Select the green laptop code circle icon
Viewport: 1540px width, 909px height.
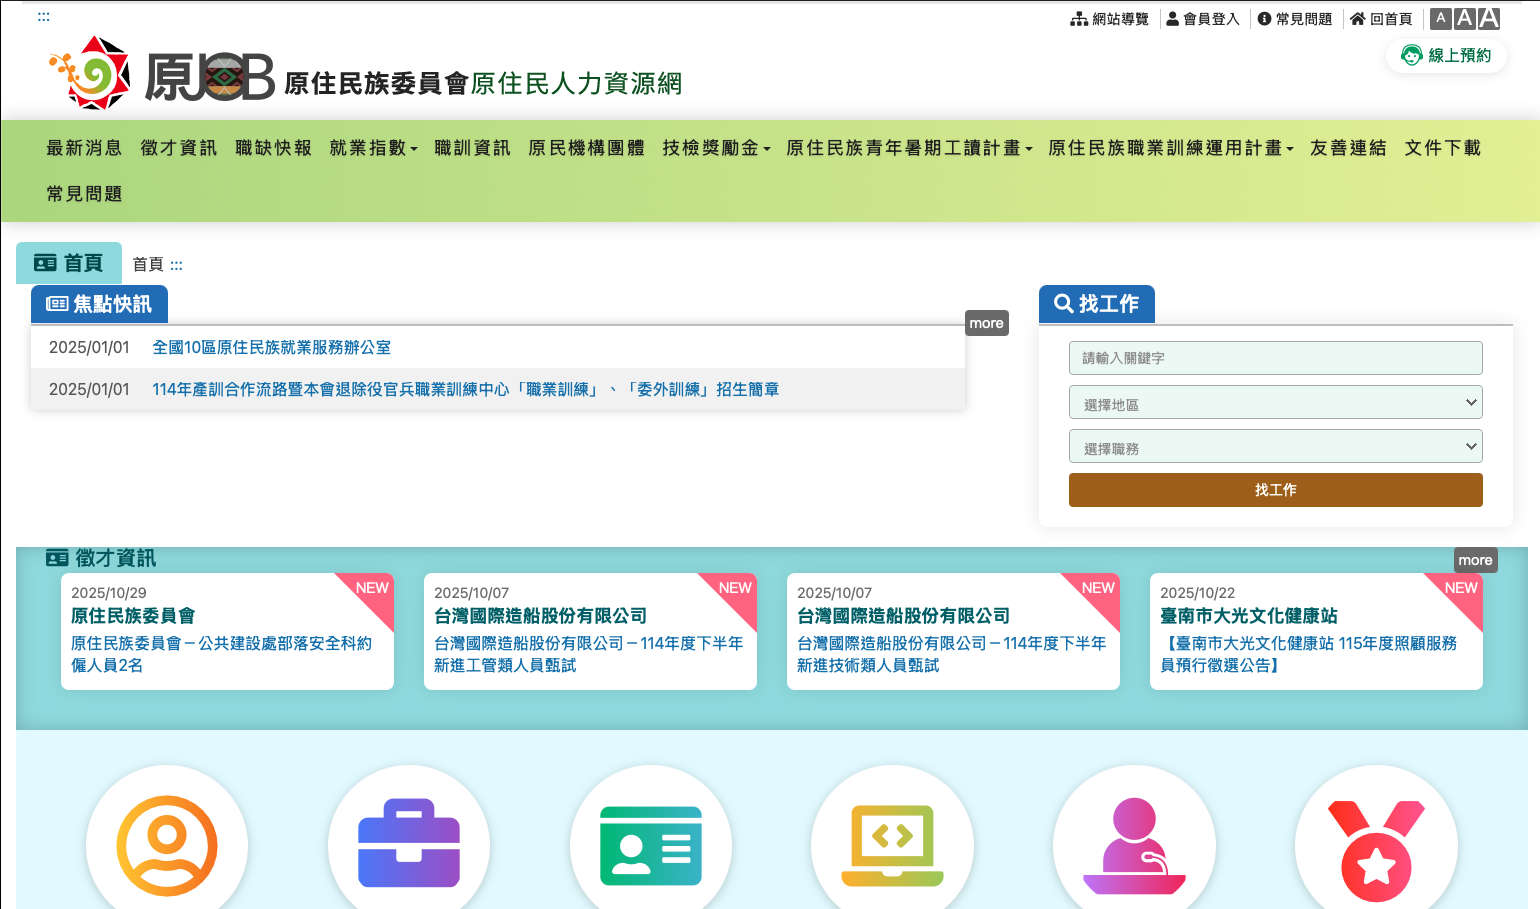pyautogui.click(x=892, y=843)
